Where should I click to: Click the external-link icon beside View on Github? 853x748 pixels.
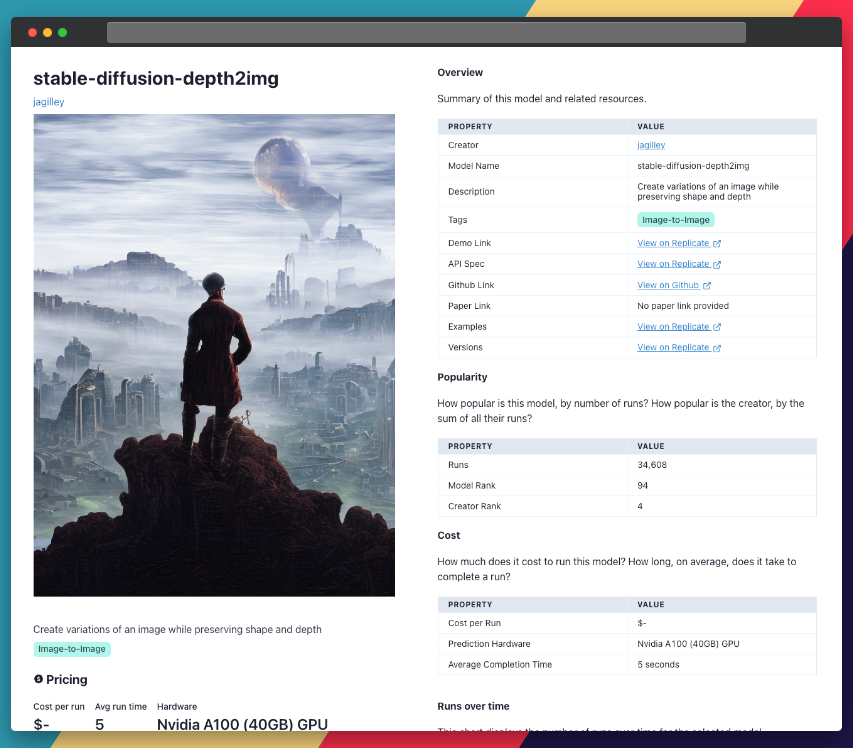tap(707, 286)
